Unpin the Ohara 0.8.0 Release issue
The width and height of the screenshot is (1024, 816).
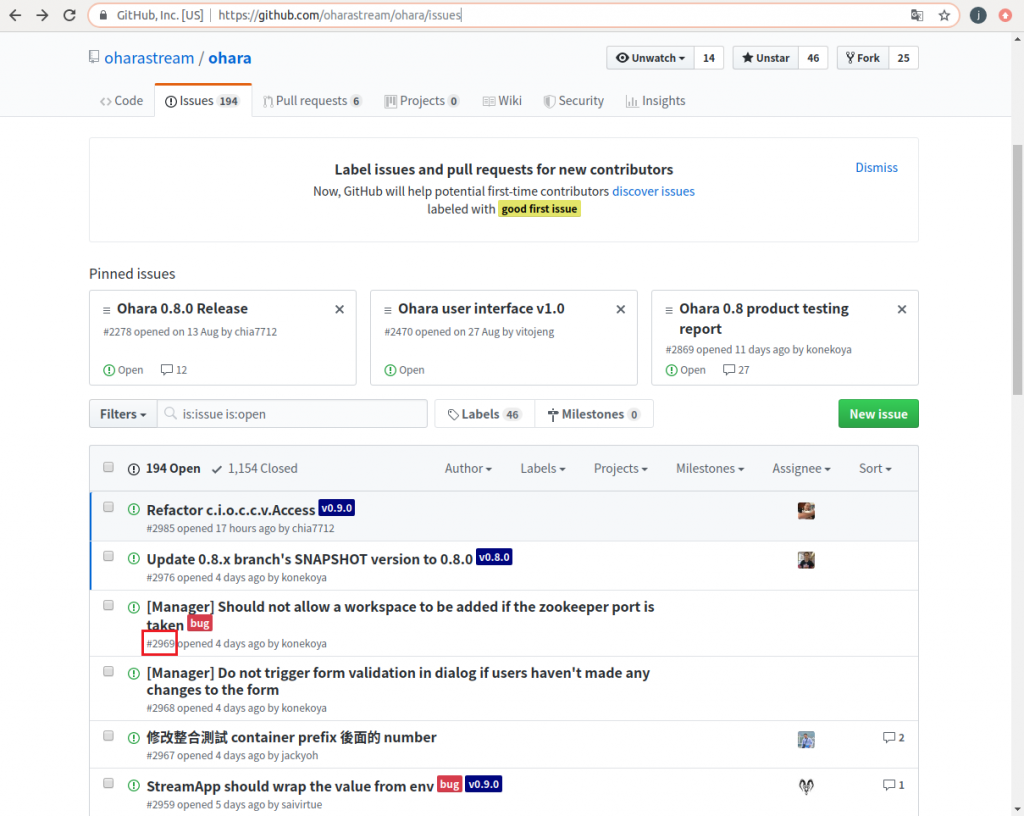[340, 309]
